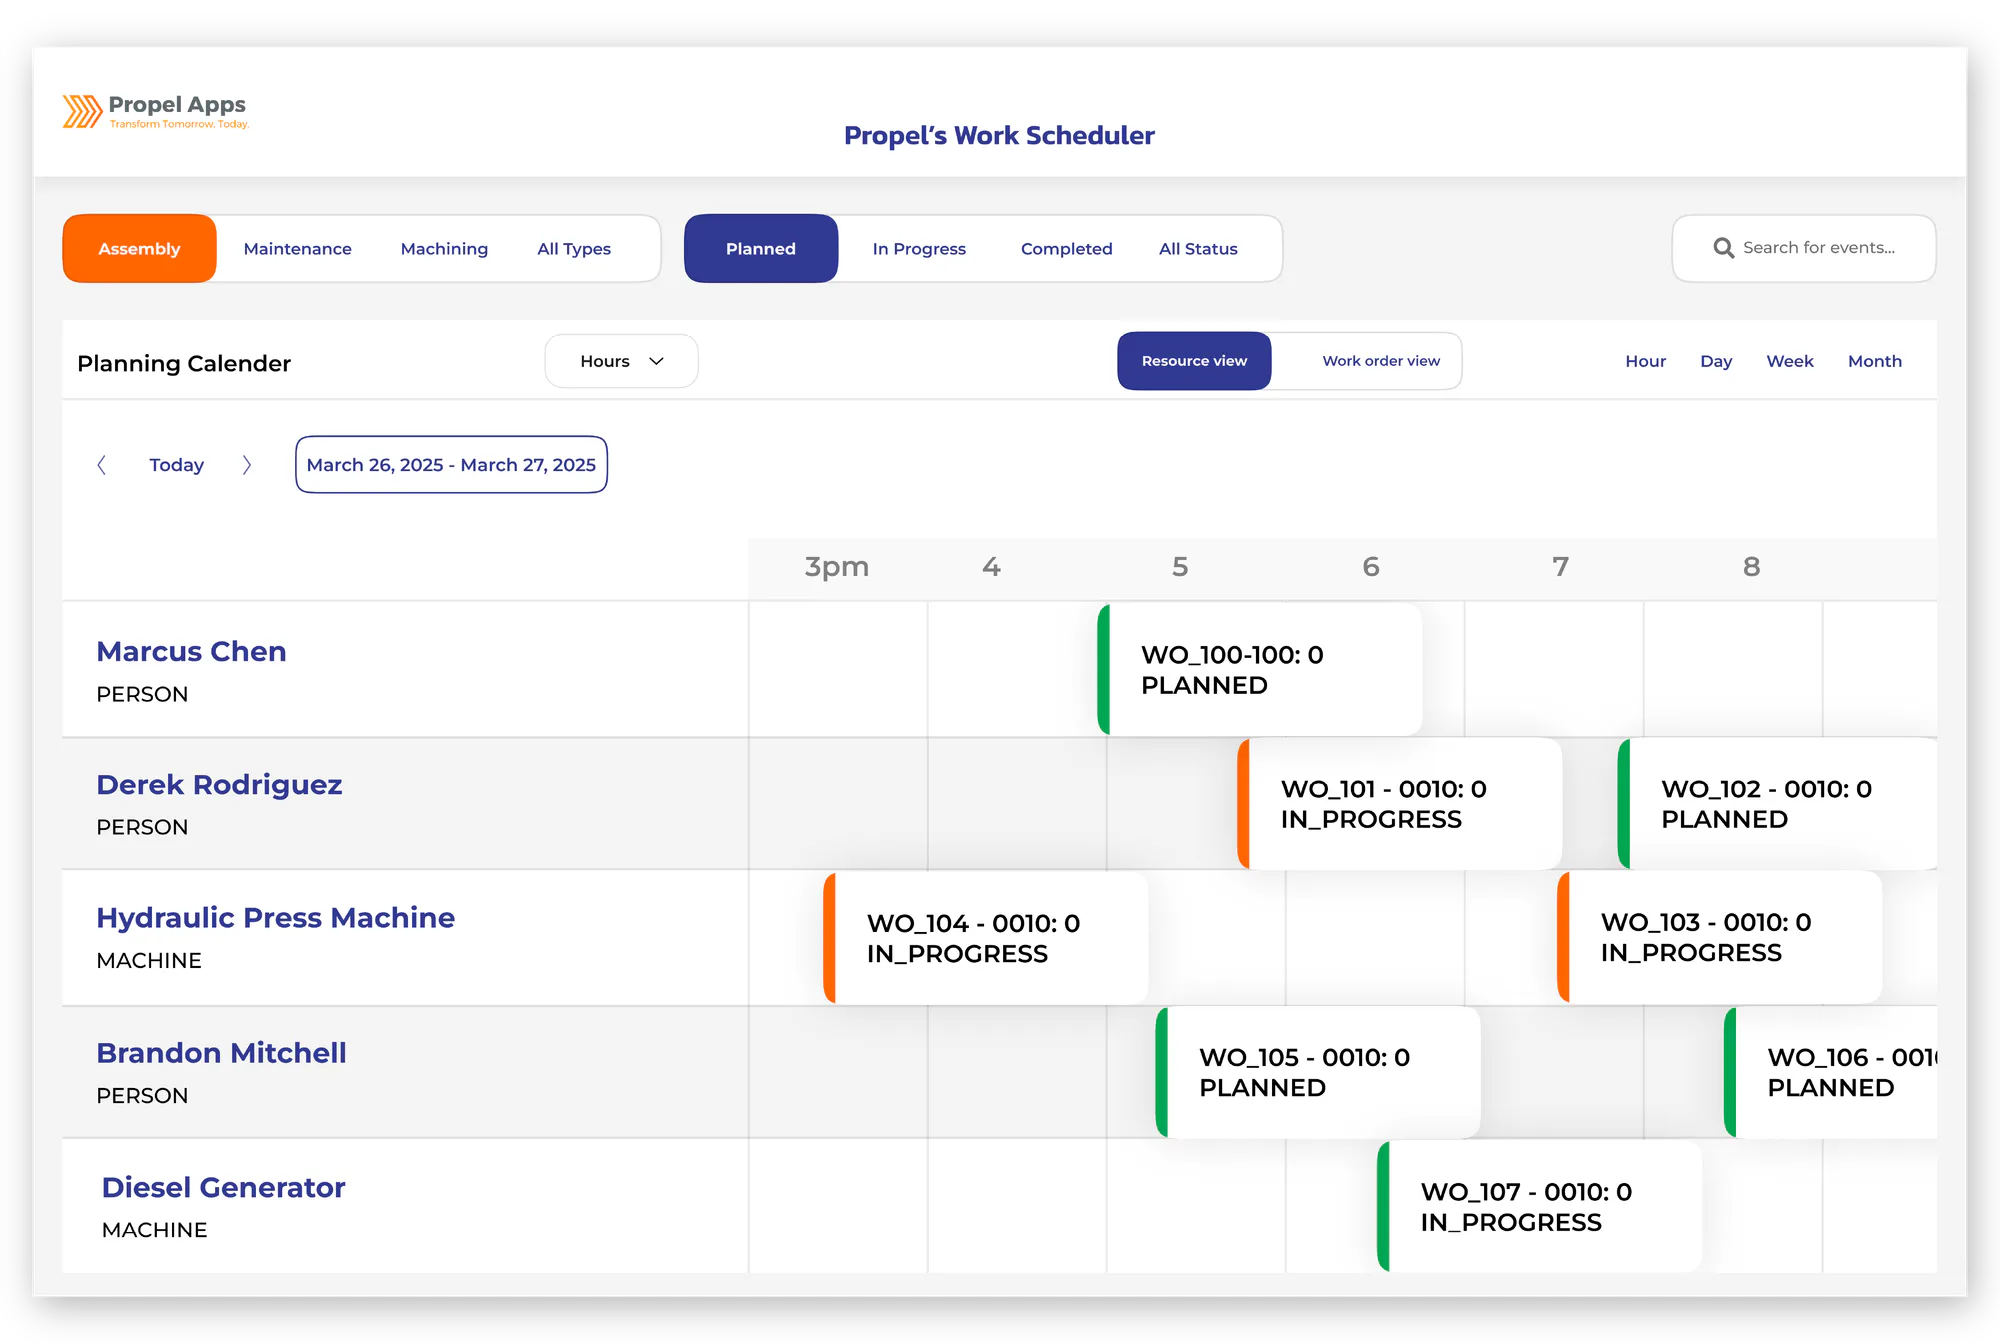Select the Planned status filter
2000x1344 pixels.
click(x=761, y=248)
